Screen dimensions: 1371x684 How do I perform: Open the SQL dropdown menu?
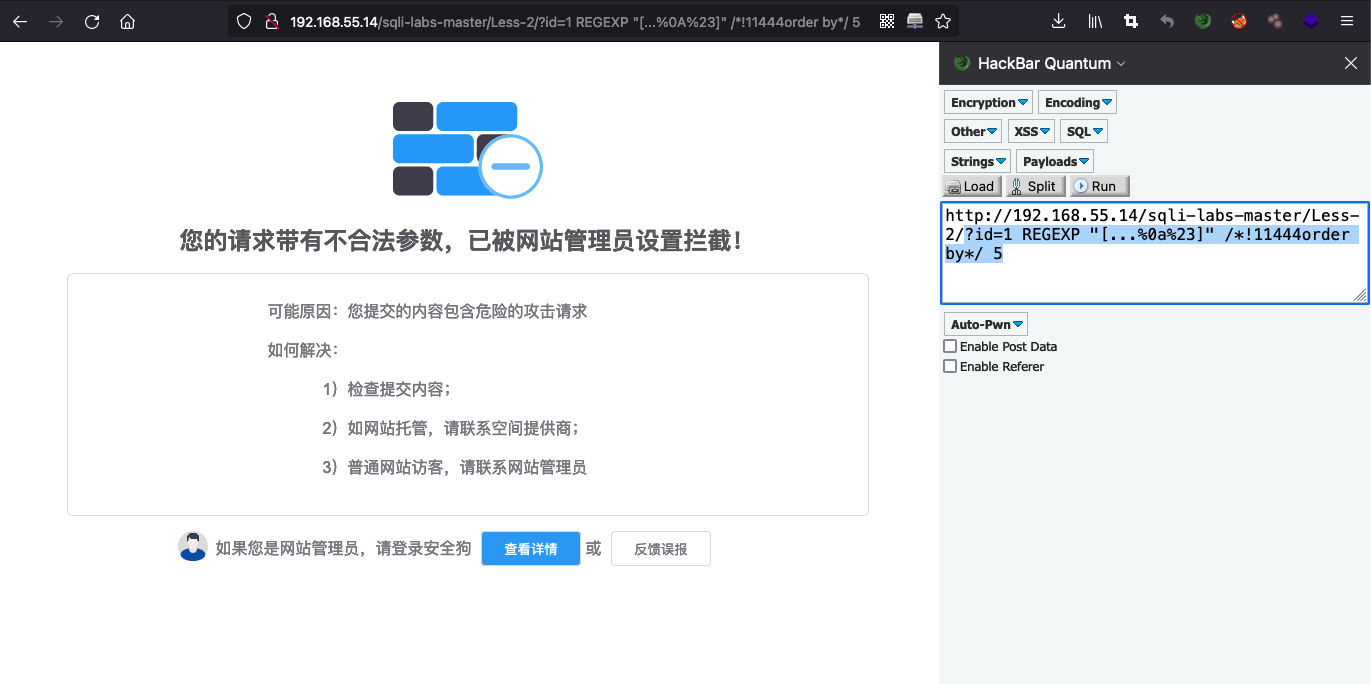[x=1083, y=131]
